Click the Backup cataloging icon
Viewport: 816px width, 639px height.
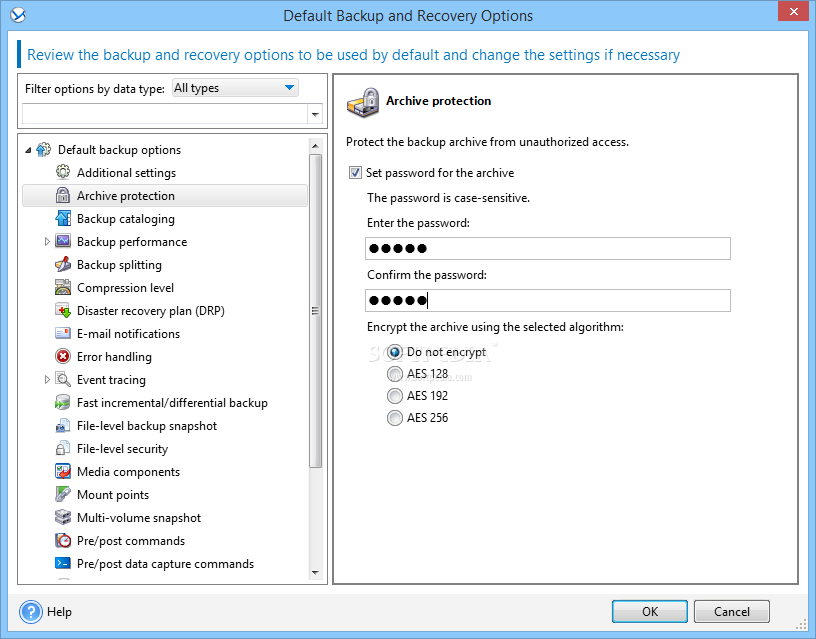[63, 218]
